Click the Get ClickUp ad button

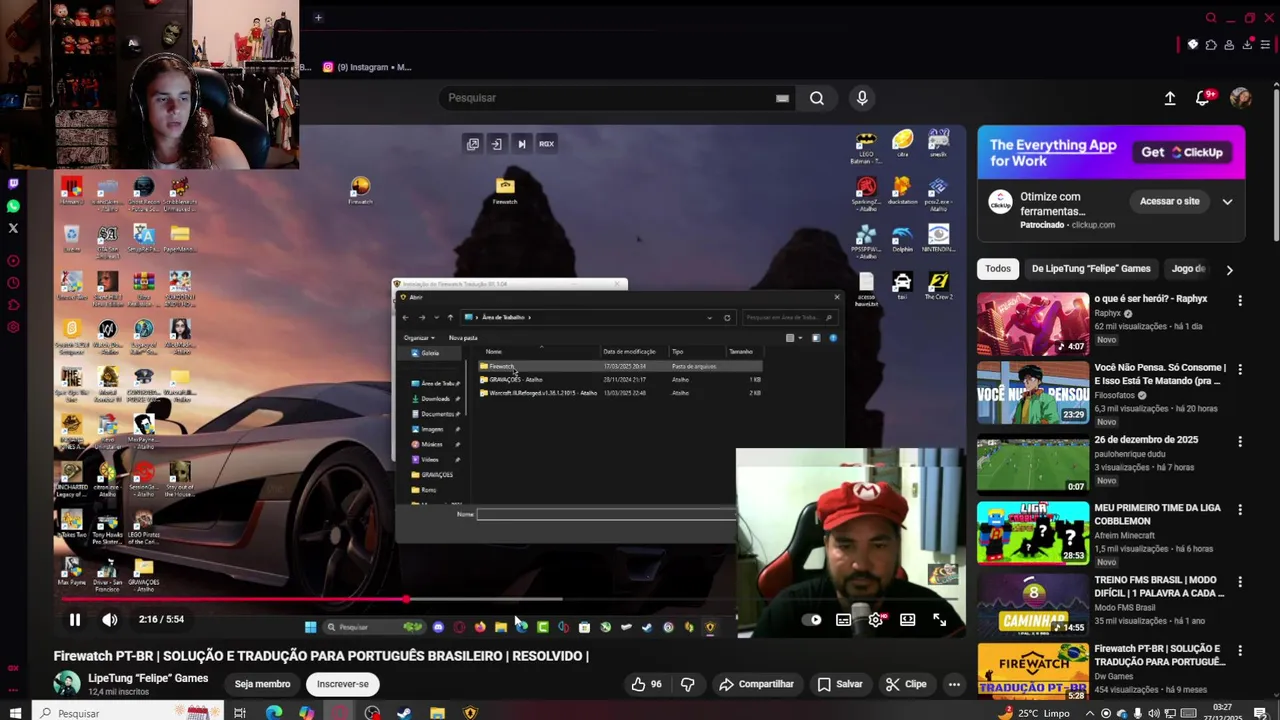pos(1183,152)
